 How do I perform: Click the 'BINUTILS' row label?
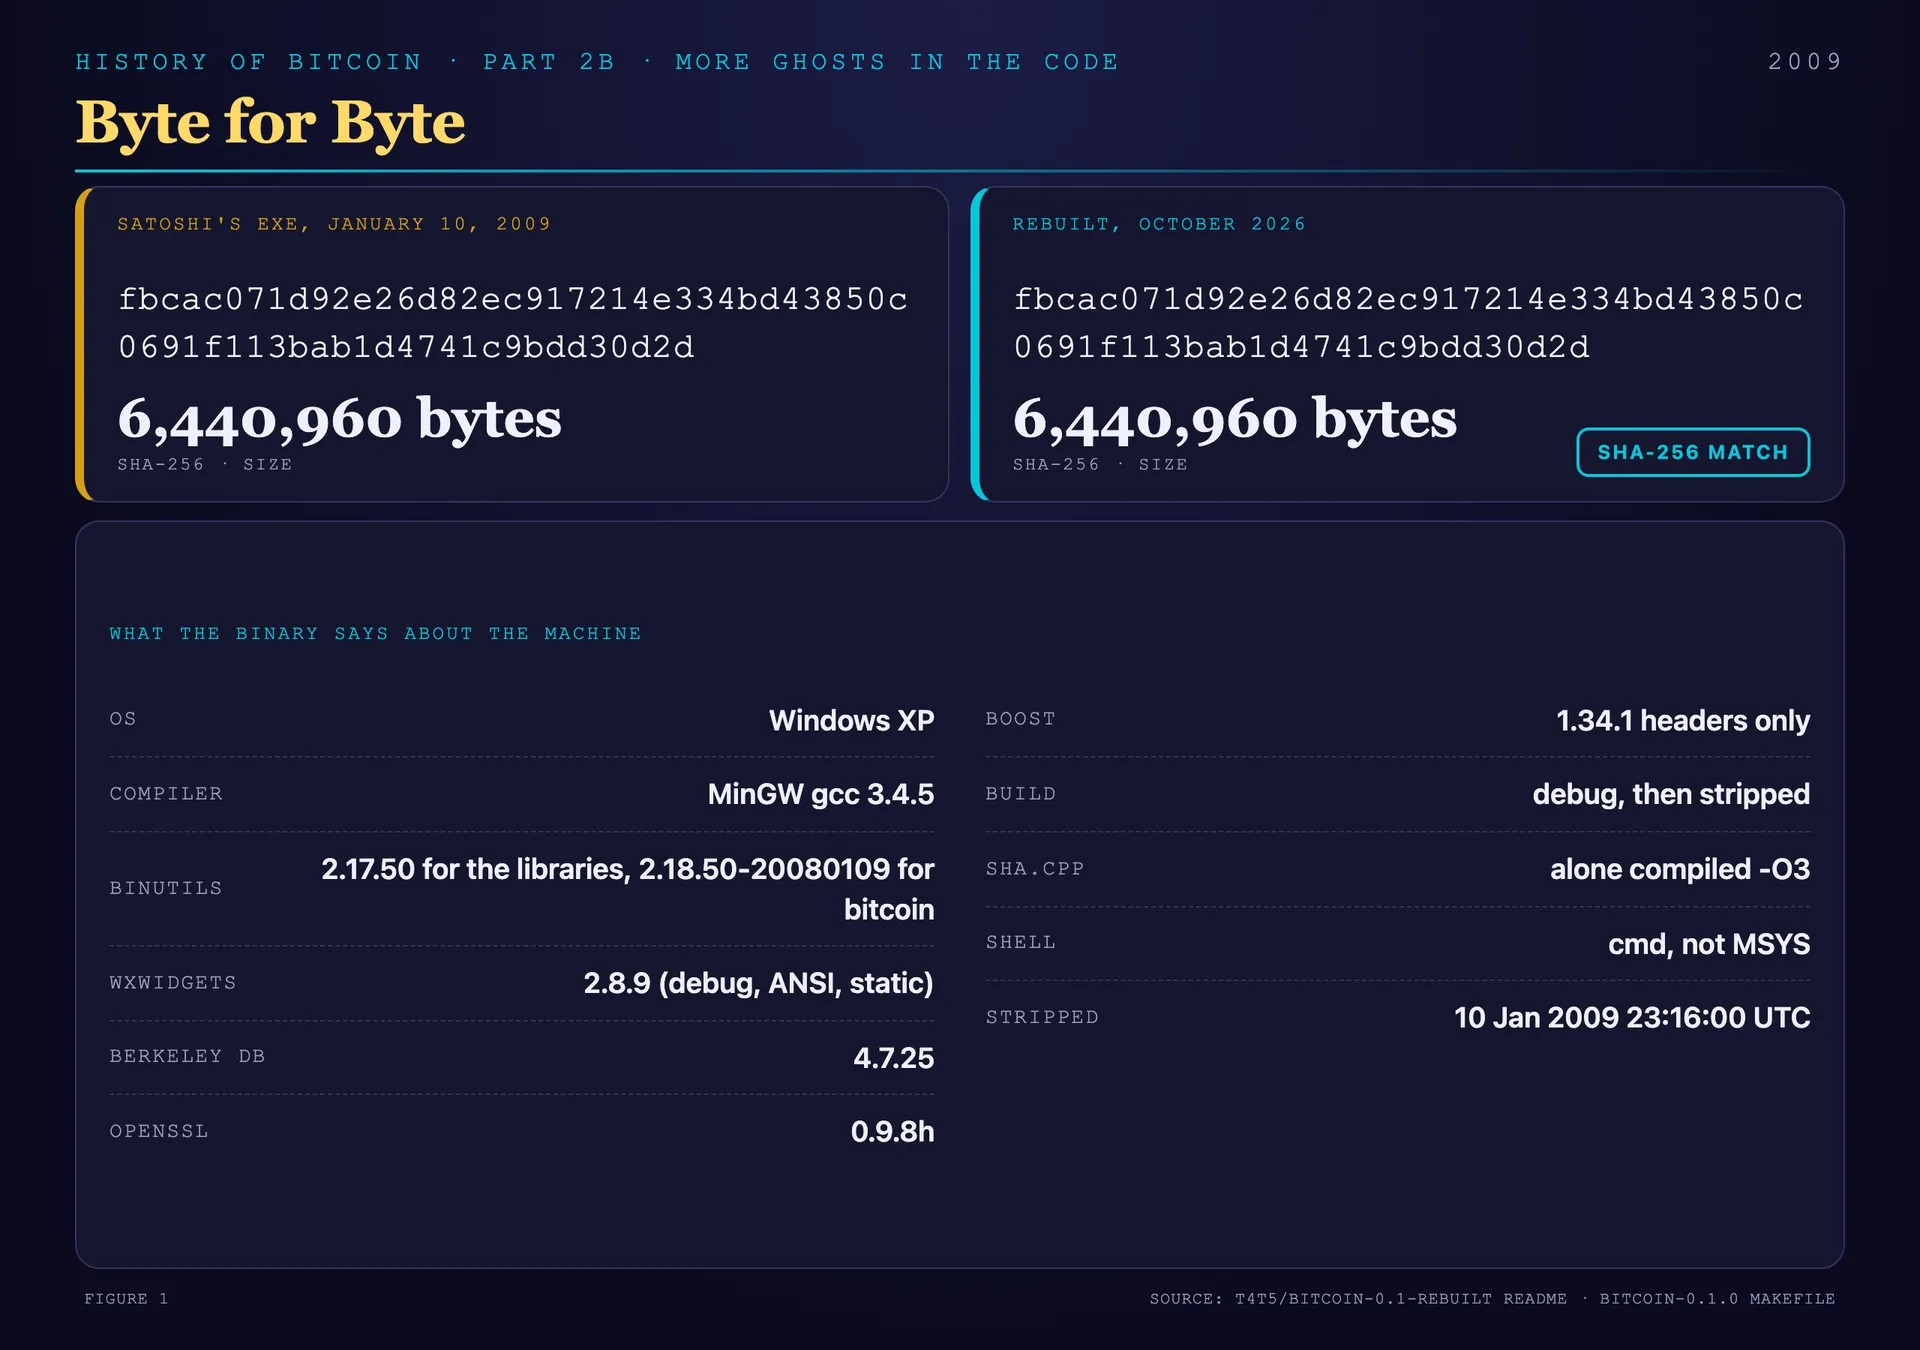coord(166,889)
